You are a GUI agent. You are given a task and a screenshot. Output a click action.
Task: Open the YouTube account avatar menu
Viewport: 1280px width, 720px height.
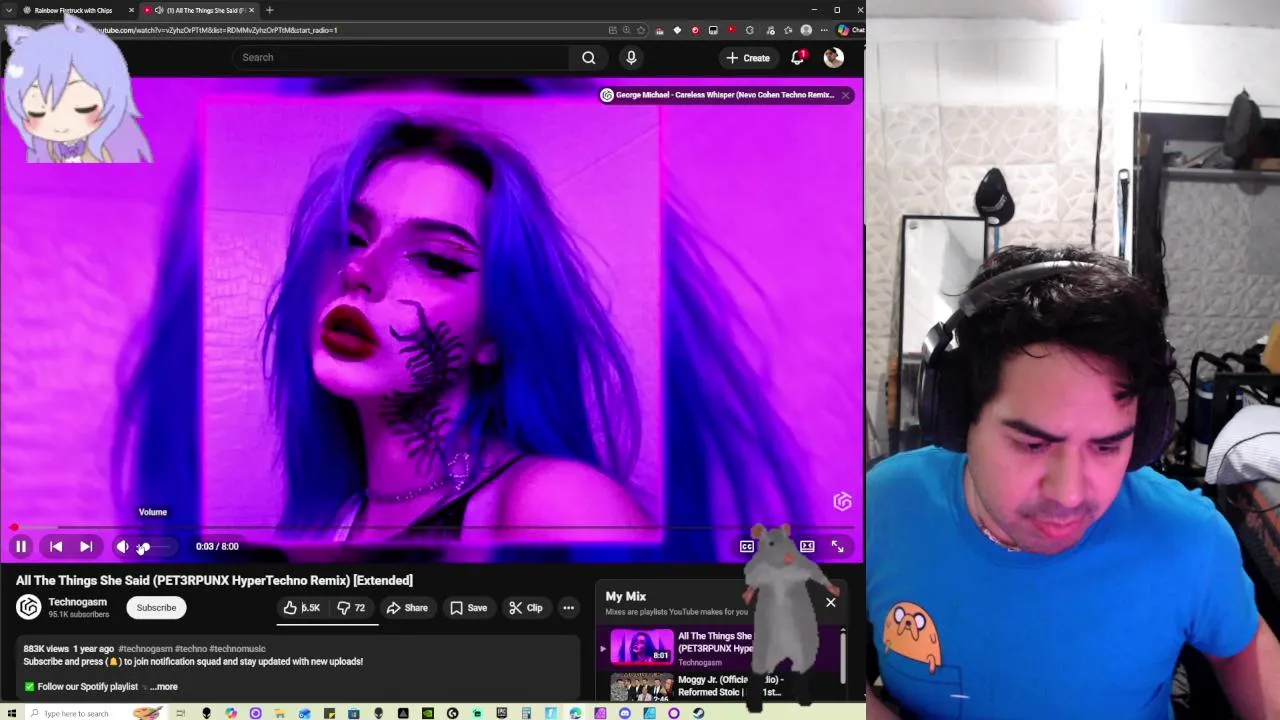tap(834, 58)
